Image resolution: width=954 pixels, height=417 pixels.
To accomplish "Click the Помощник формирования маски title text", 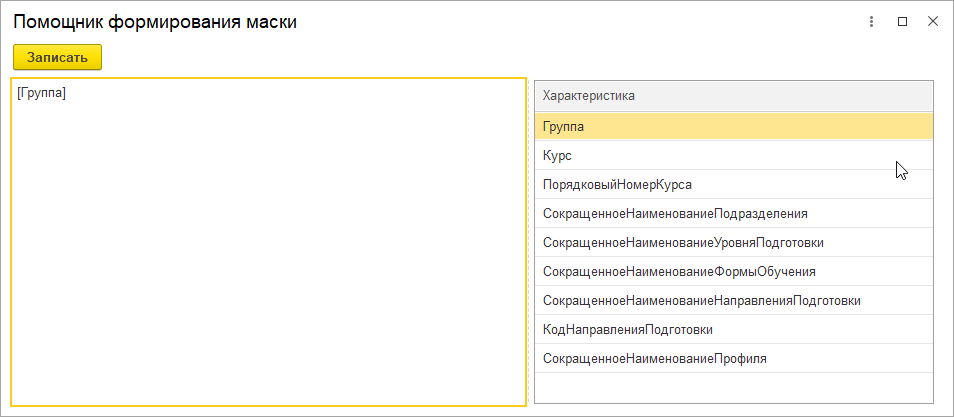I will (155, 23).
